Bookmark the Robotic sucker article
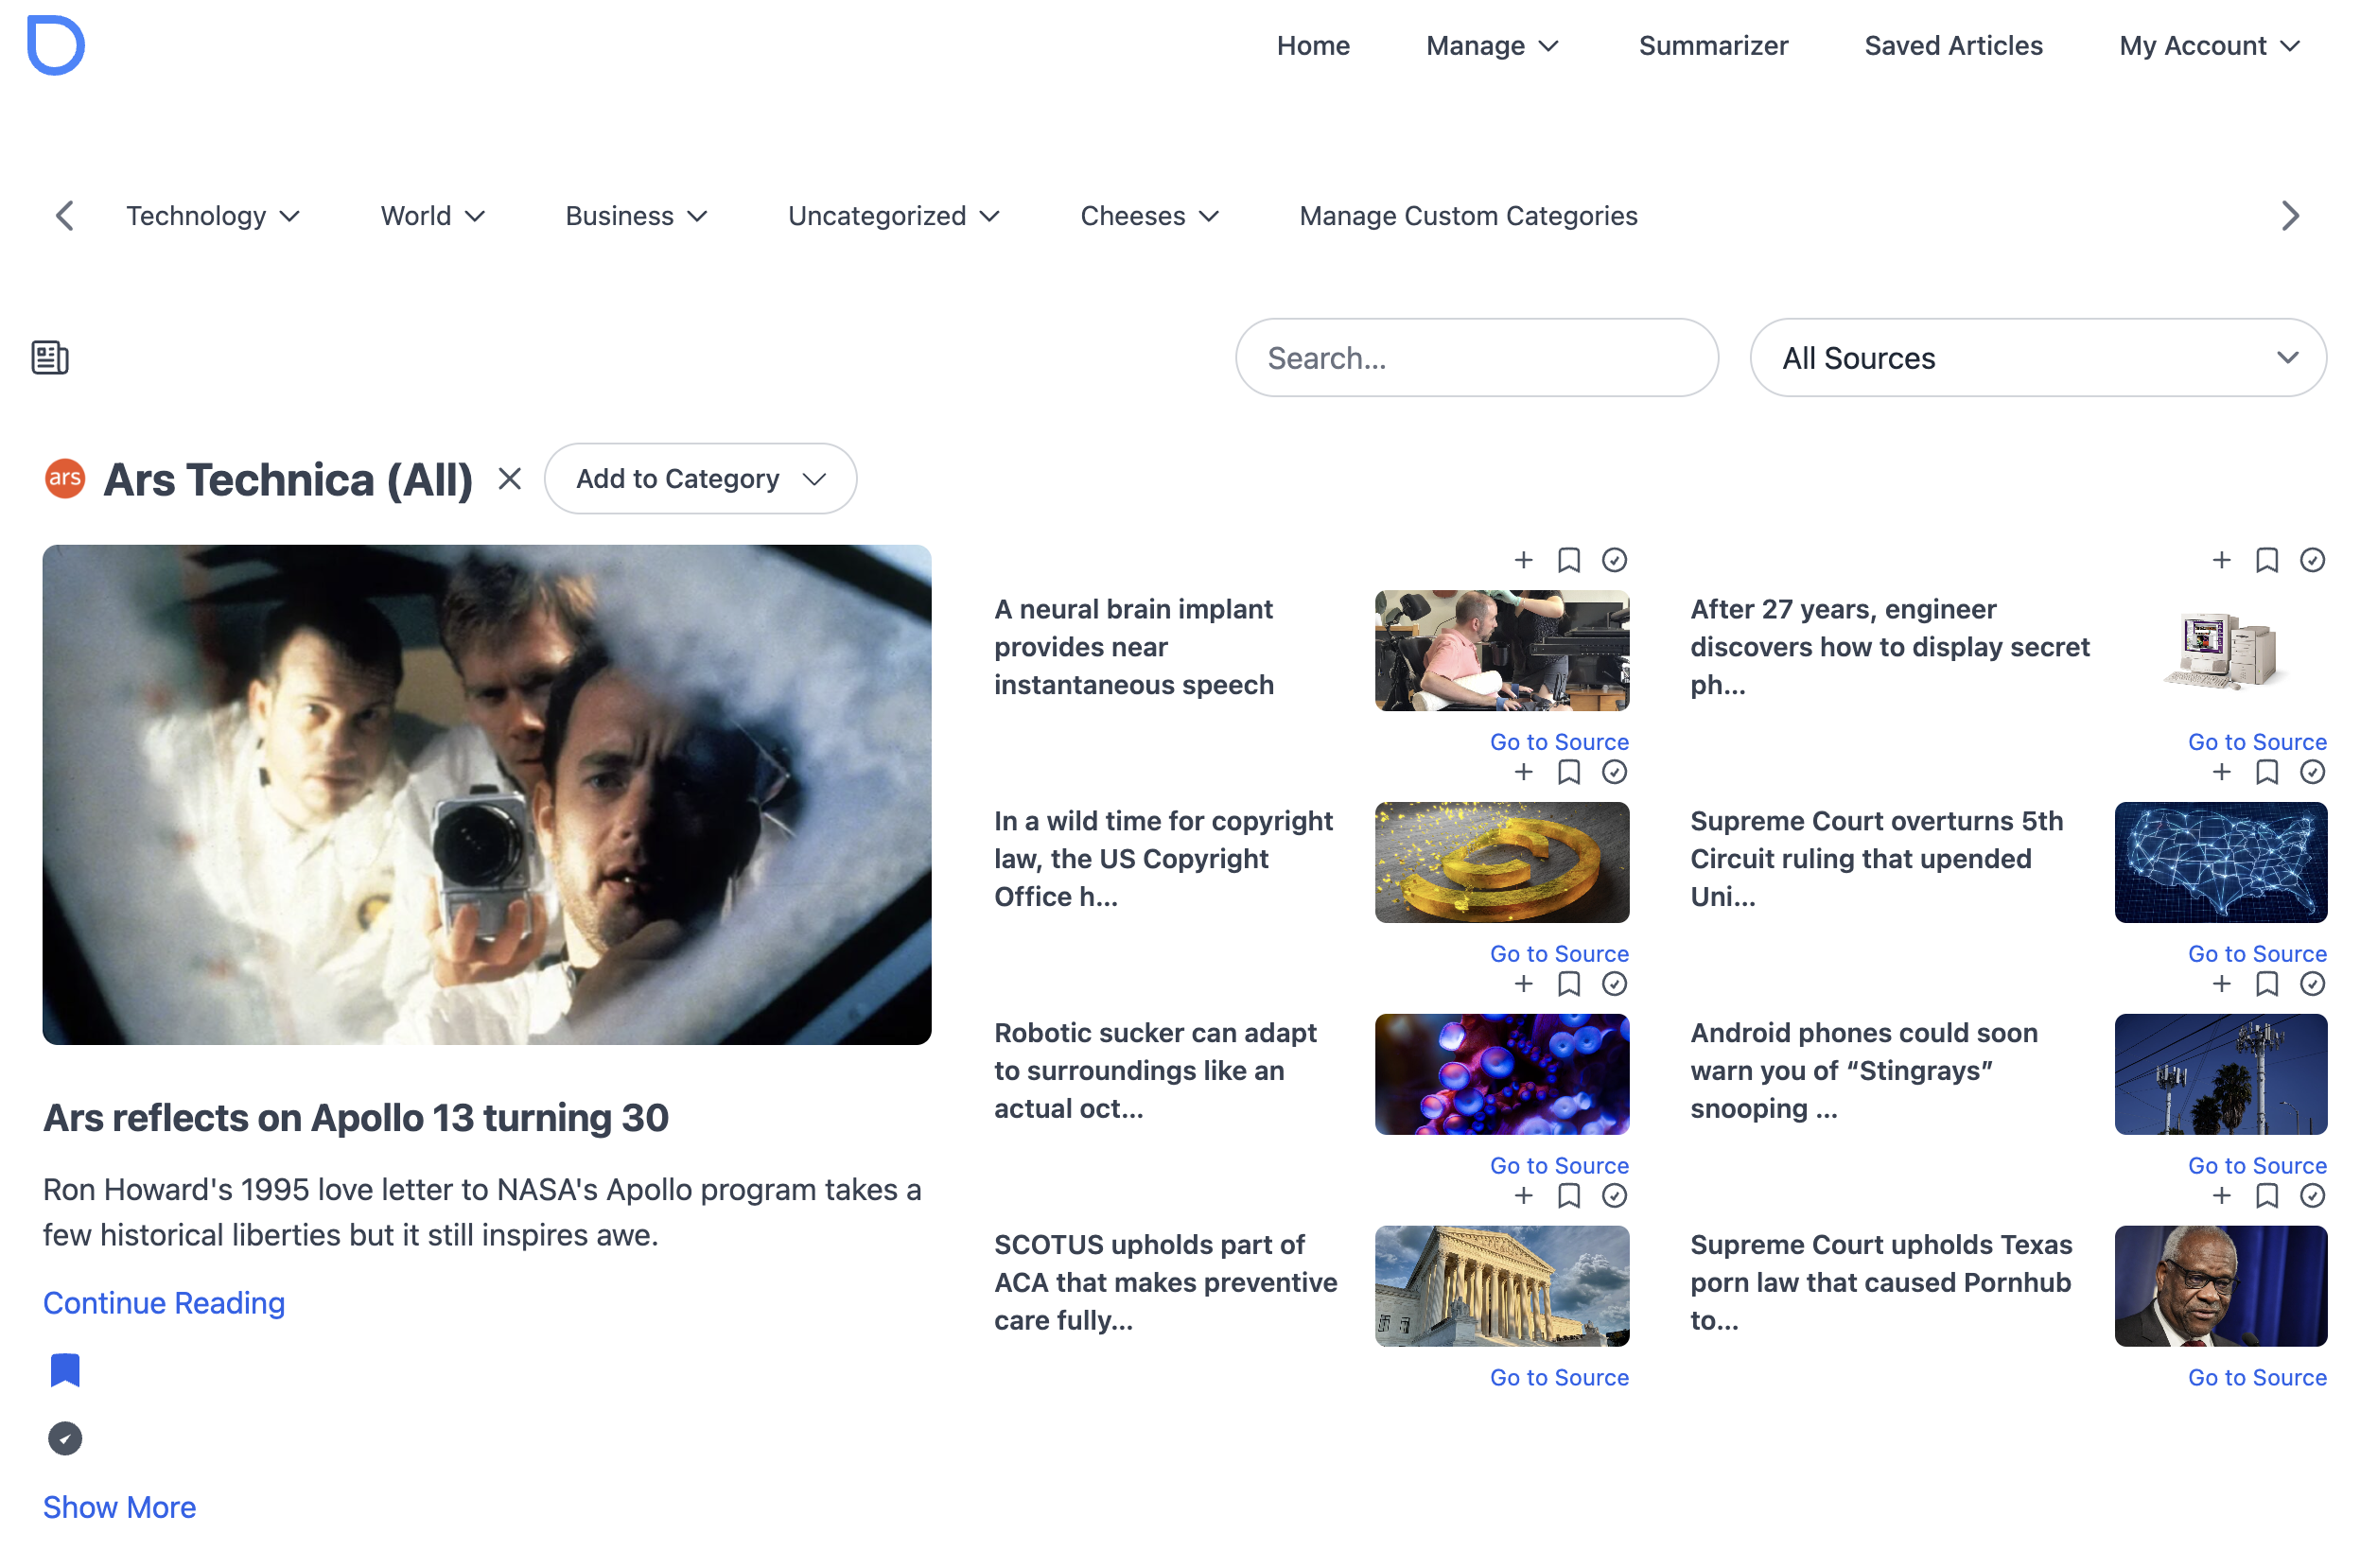 pos(1568,984)
